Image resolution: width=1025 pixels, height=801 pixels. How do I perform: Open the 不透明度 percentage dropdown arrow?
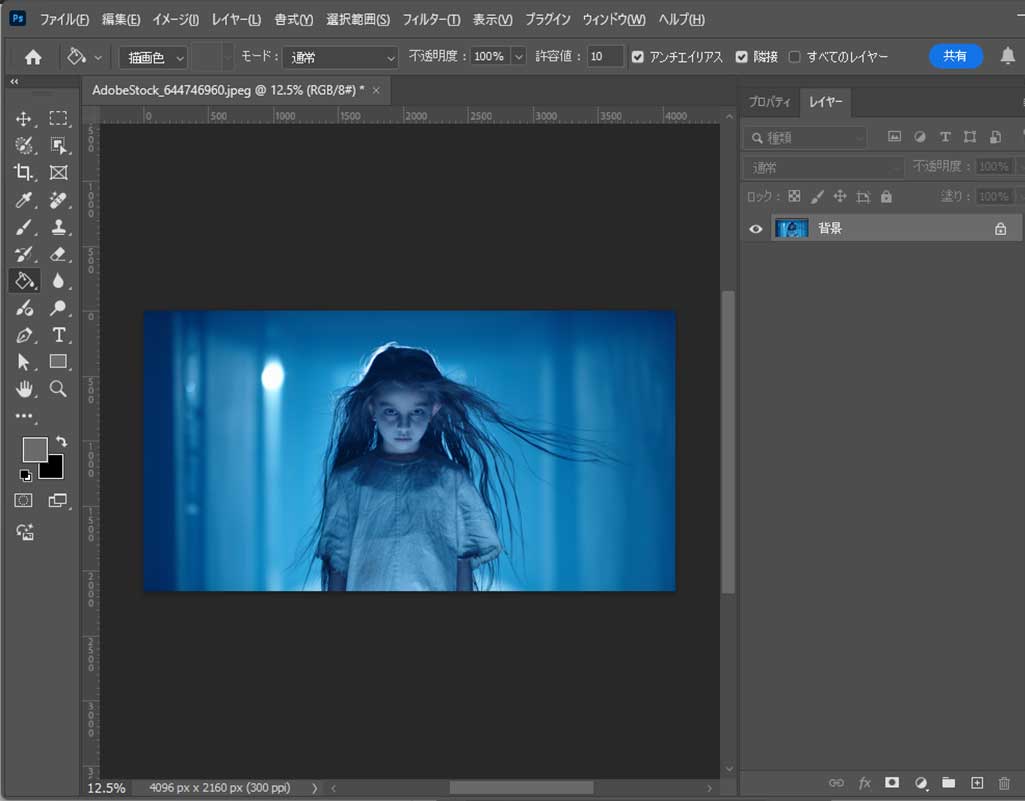click(518, 57)
